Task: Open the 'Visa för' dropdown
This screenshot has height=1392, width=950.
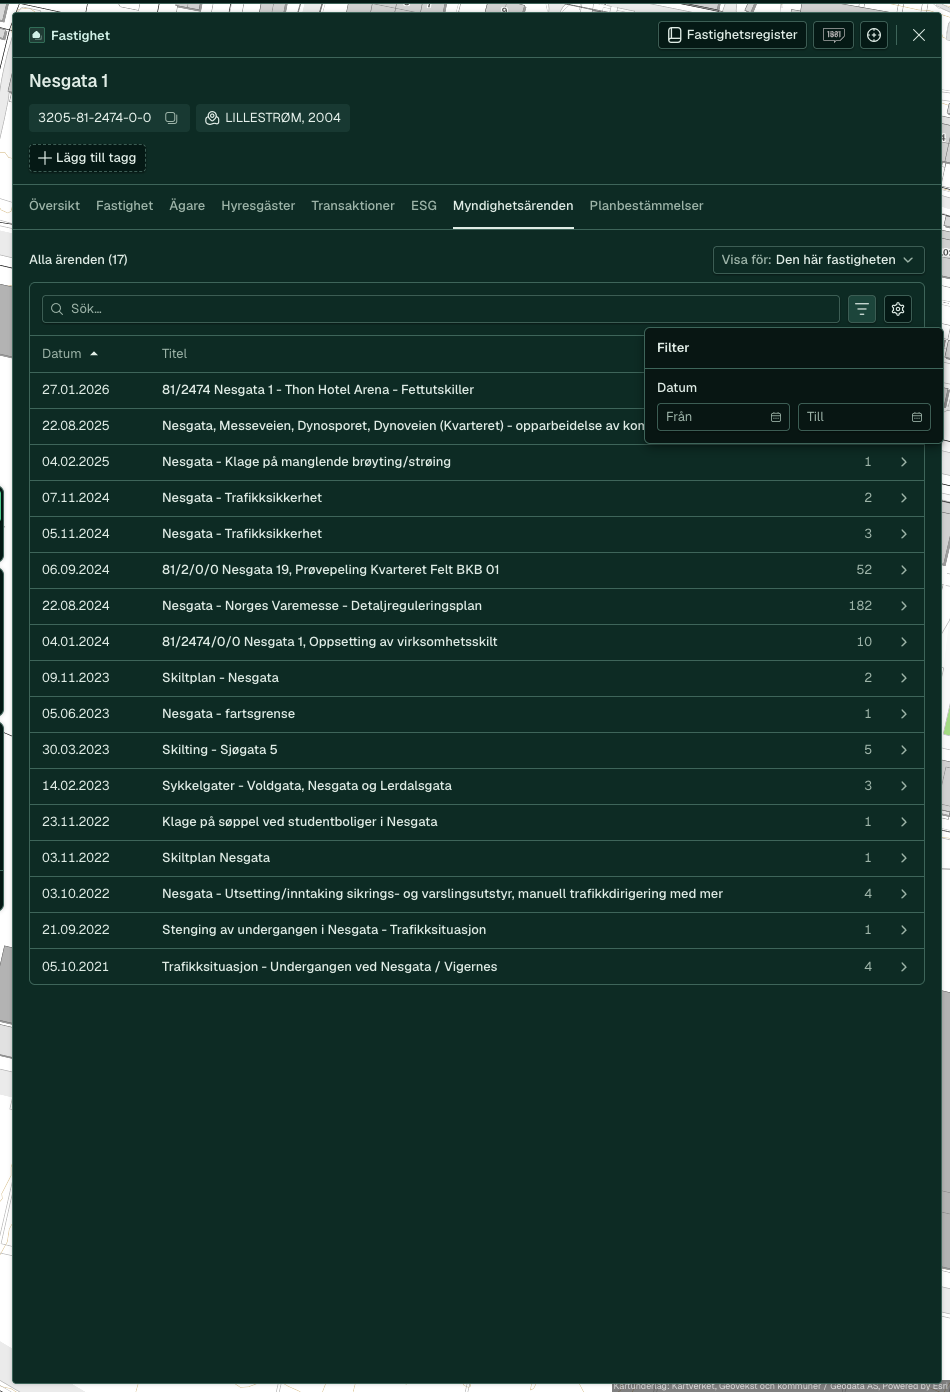Action: 819,260
